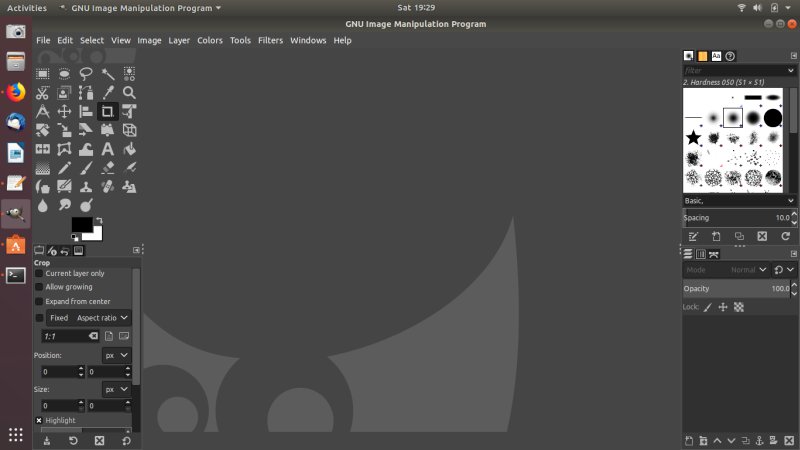Image resolution: width=800 pixels, height=450 pixels.
Task: Click the foreground color black swatch
Action: (81, 224)
